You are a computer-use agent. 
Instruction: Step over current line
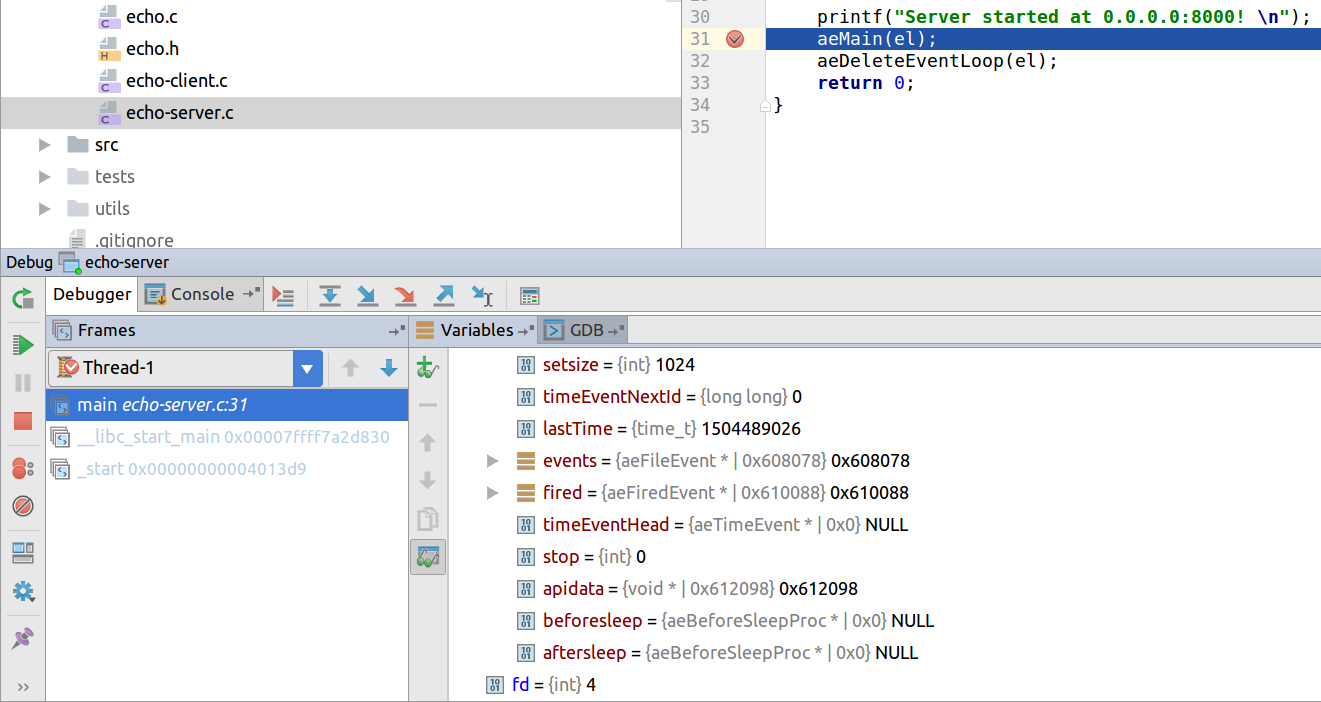coord(330,295)
